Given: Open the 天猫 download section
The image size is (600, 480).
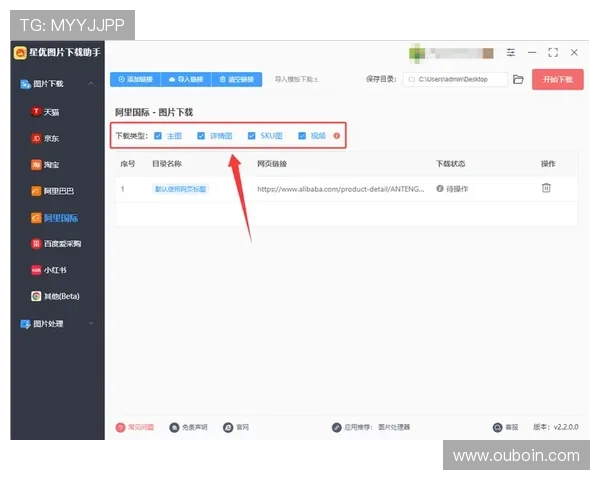Looking at the screenshot, I should [51, 112].
